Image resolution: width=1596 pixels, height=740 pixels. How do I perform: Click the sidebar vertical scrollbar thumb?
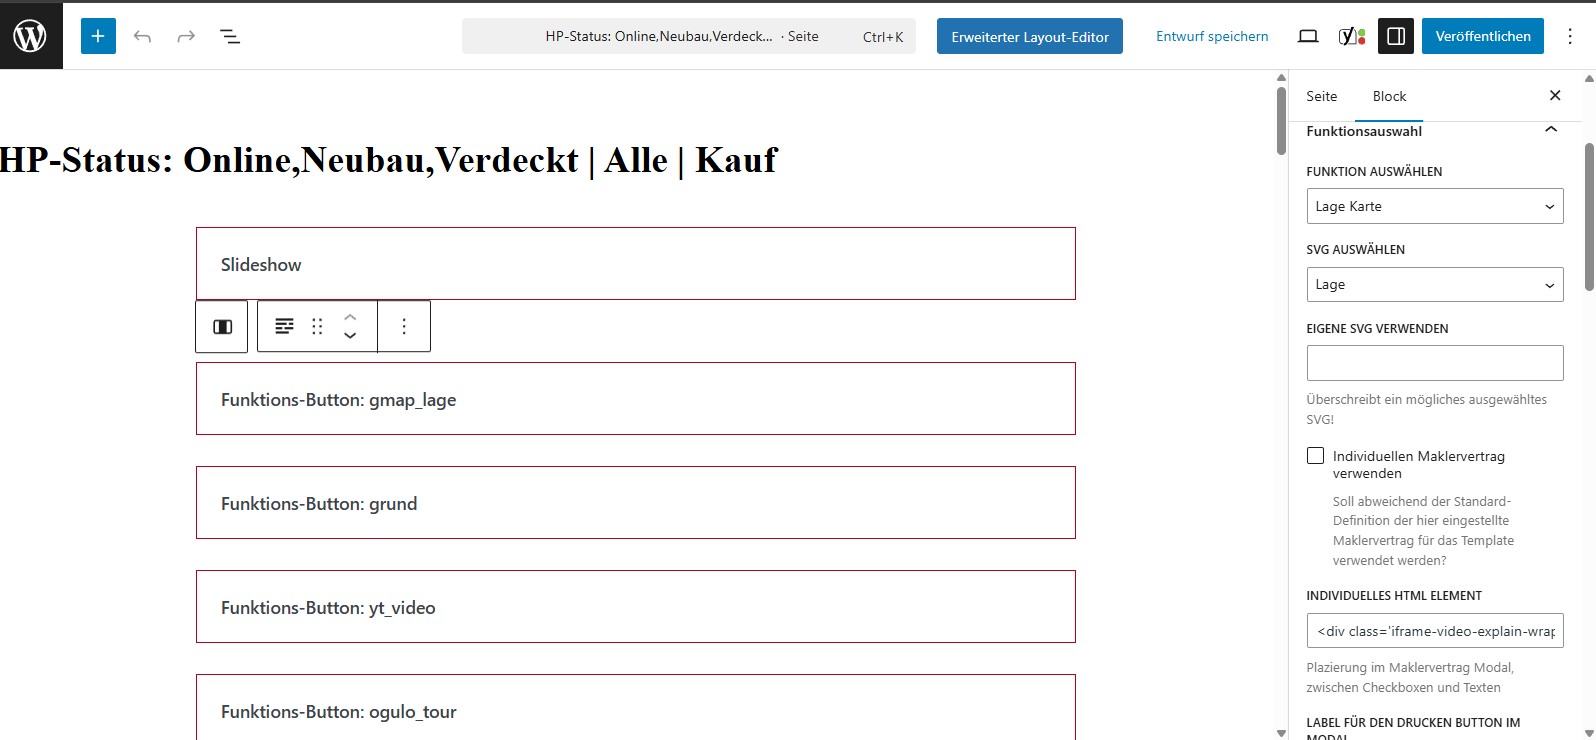click(1589, 217)
